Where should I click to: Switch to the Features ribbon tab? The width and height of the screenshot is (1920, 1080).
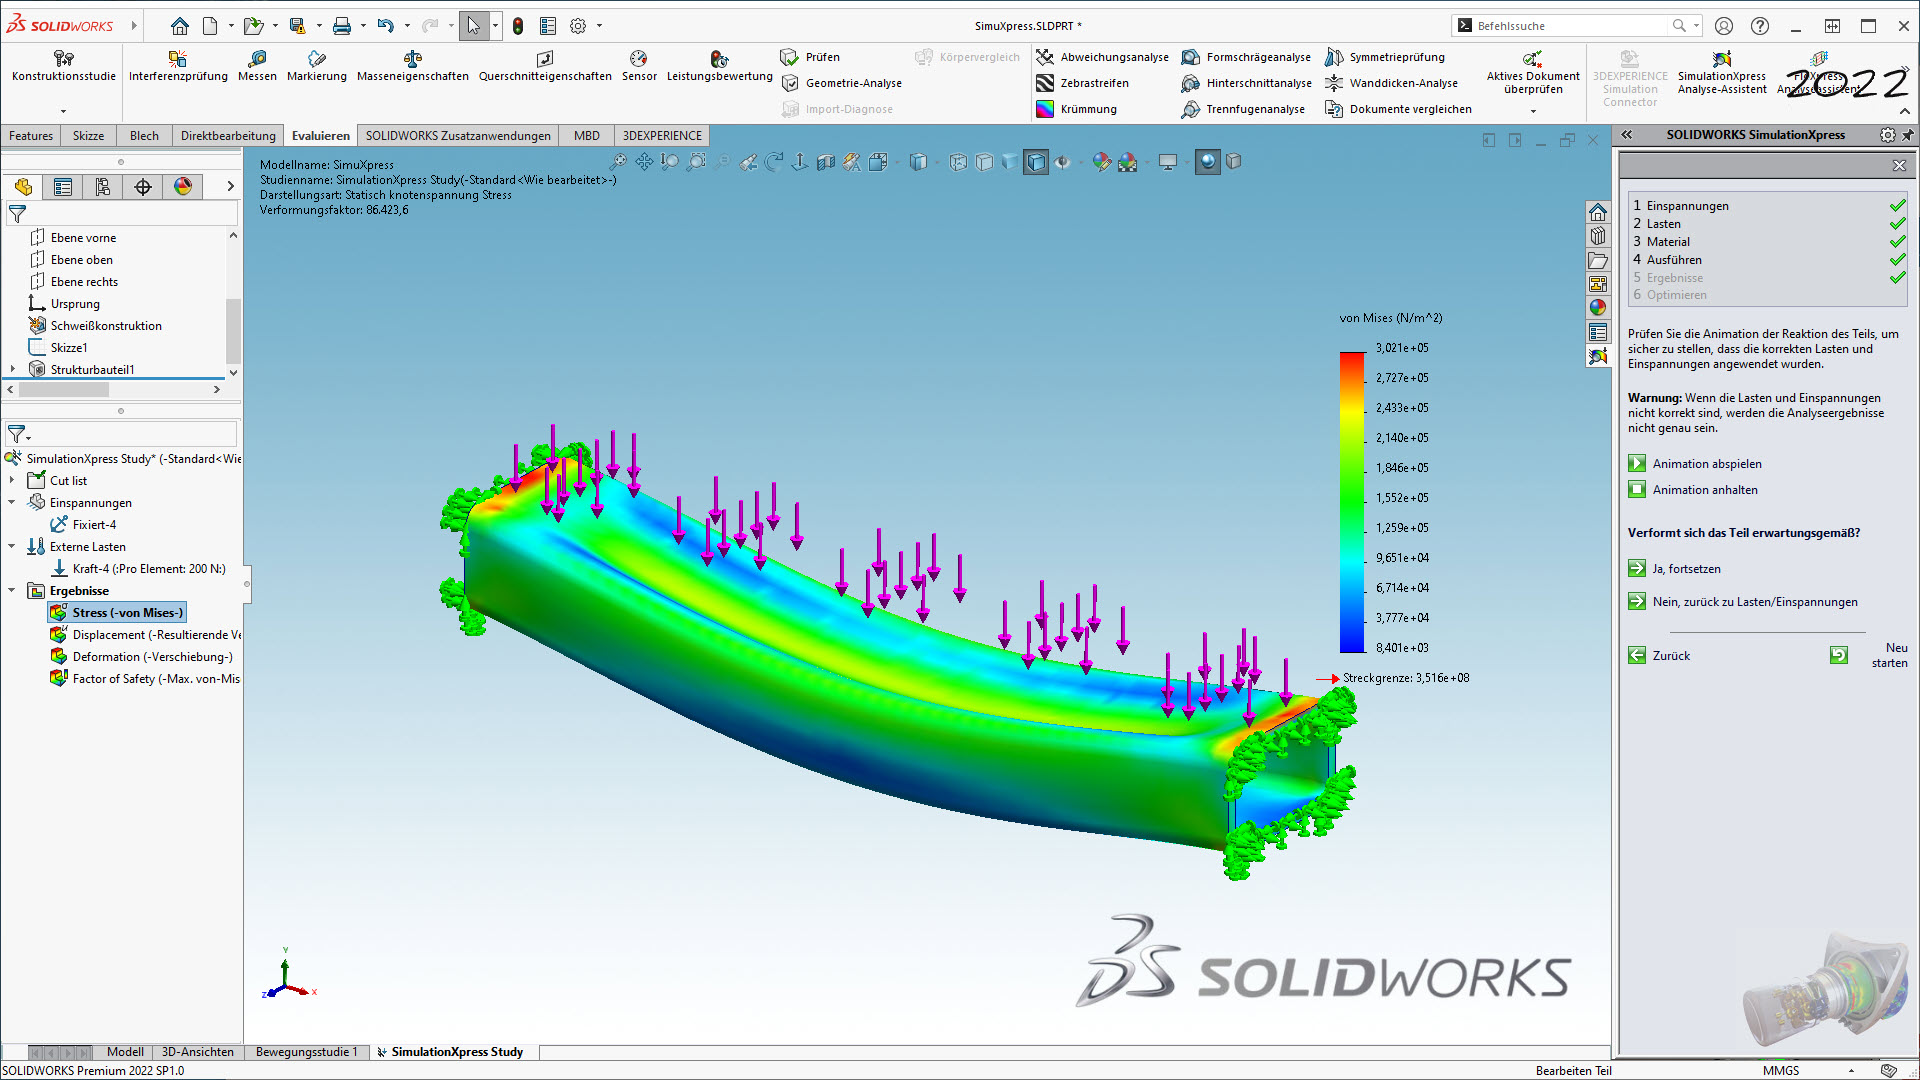(31, 136)
